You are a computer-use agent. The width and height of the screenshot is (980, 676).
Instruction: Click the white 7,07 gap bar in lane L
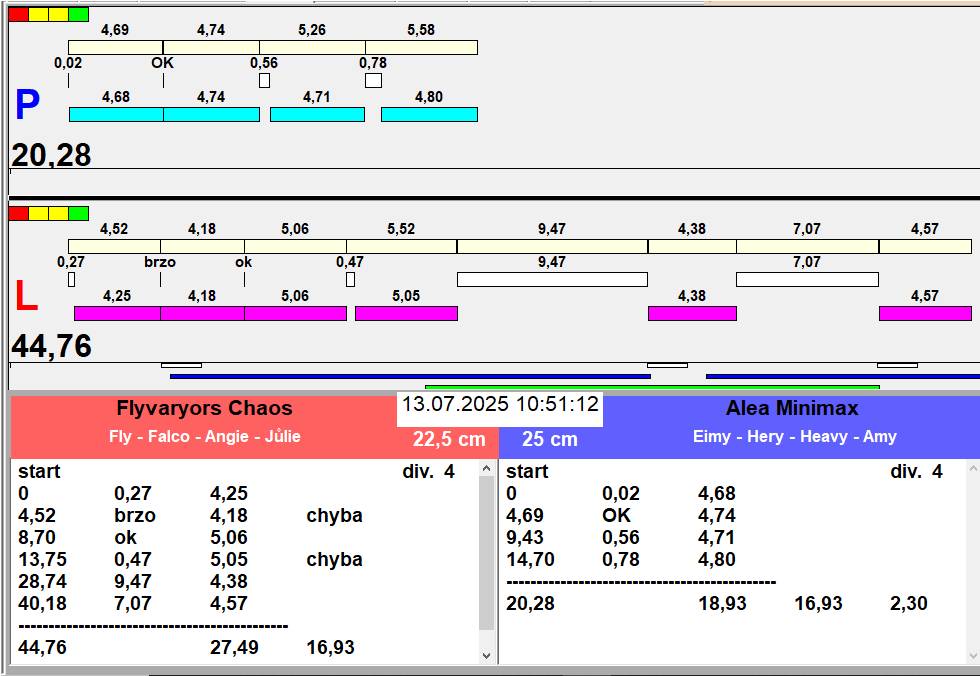808,279
